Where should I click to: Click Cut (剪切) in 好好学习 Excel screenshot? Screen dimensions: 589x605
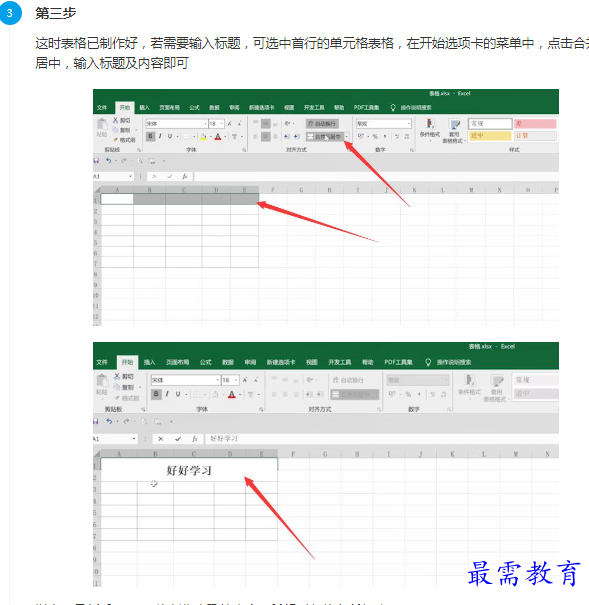click(x=124, y=376)
